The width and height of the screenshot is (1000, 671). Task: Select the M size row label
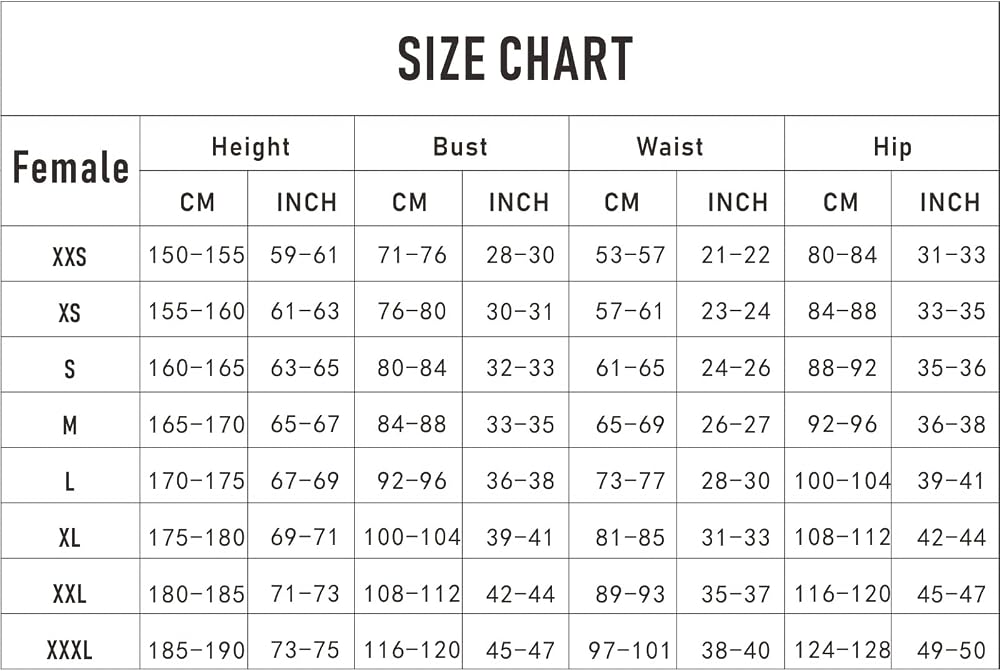coord(70,425)
